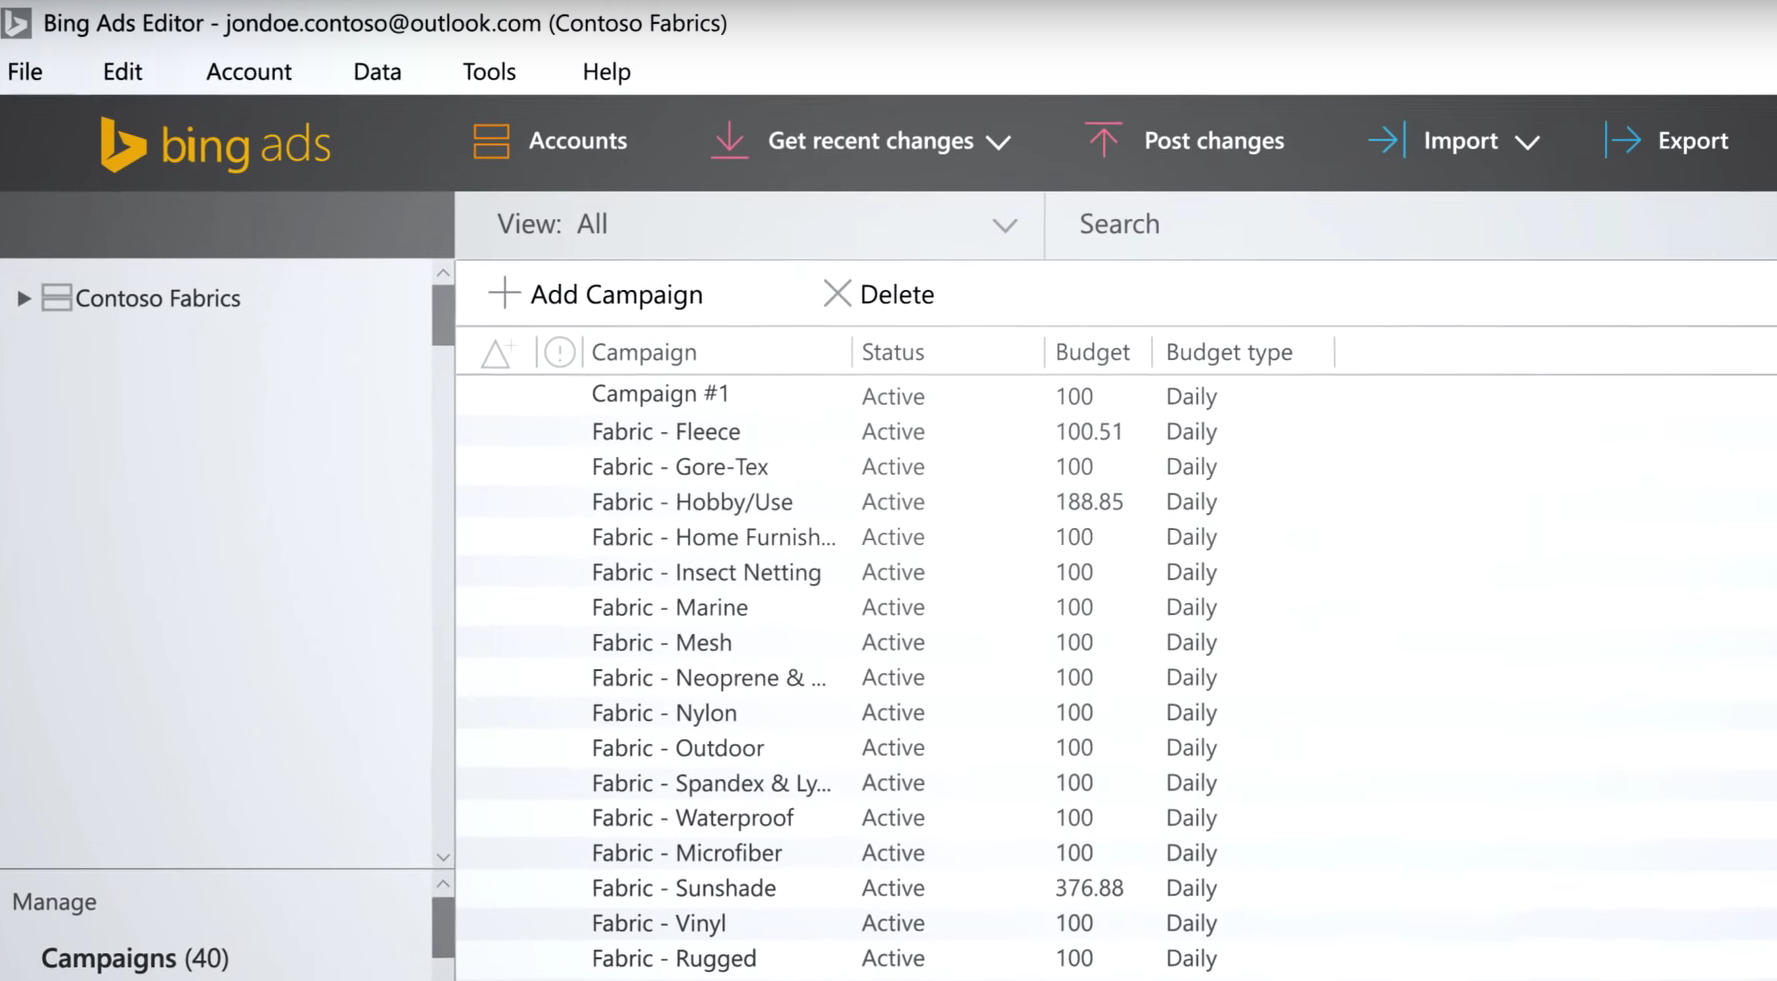The height and width of the screenshot is (981, 1777).
Task: Click the warning triangle column header icon
Action: tap(497, 352)
